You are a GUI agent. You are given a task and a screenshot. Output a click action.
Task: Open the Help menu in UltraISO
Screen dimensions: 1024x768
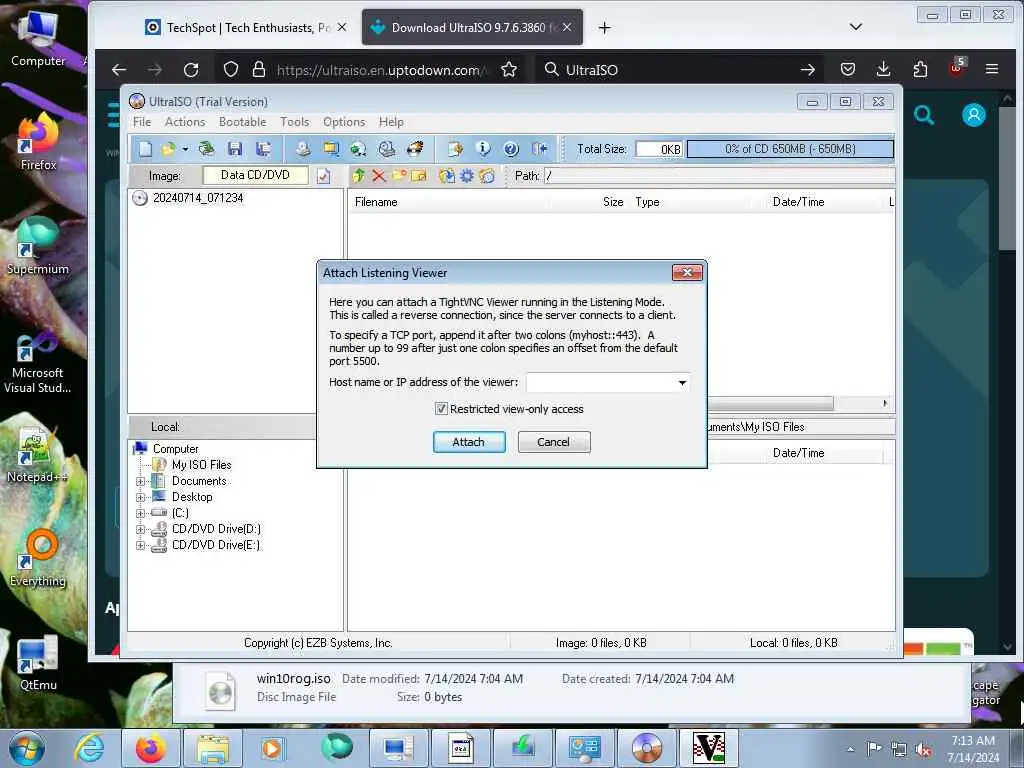point(391,122)
